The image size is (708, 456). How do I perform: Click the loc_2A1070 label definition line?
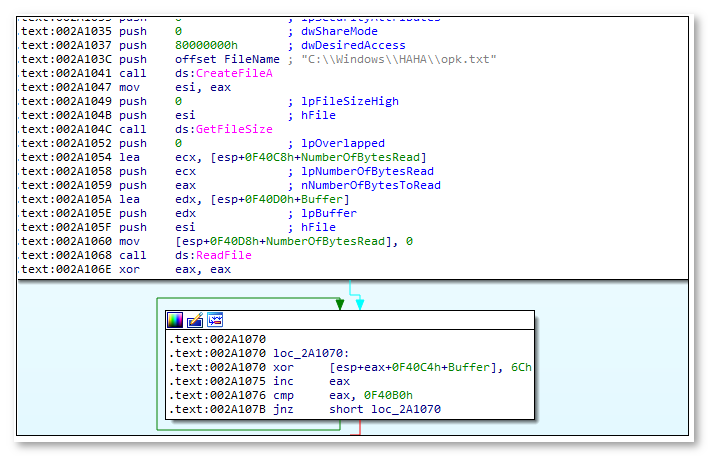pos(308,353)
